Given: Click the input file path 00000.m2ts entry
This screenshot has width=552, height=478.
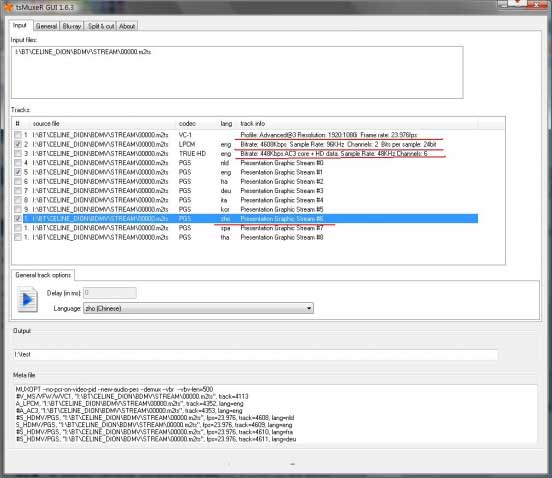Looking at the screenshot, I should click(x=83, y=52).
